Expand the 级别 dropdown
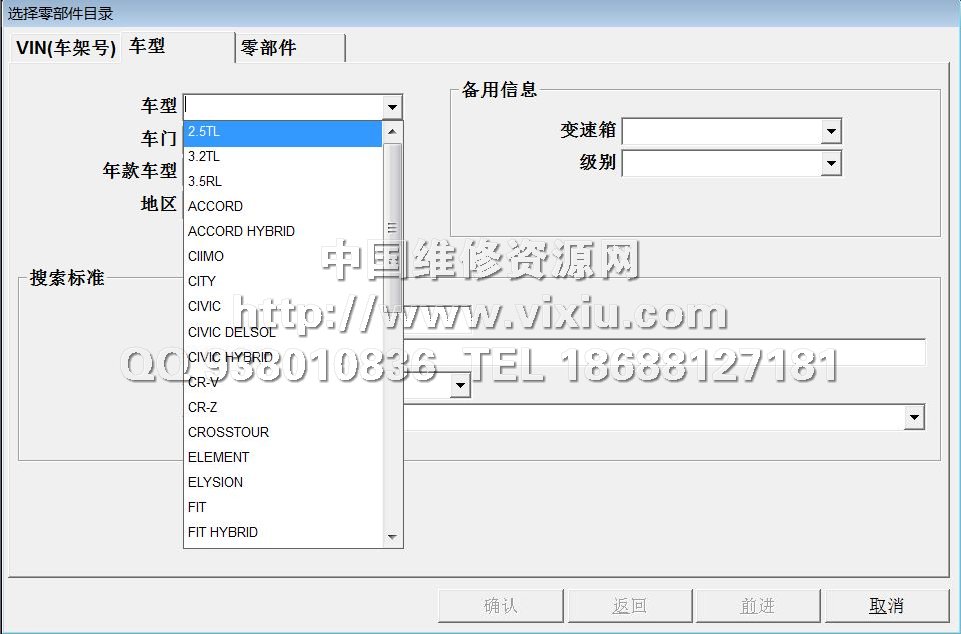The width and height of the screenshot is (961, 634). (x=830, y=163)
